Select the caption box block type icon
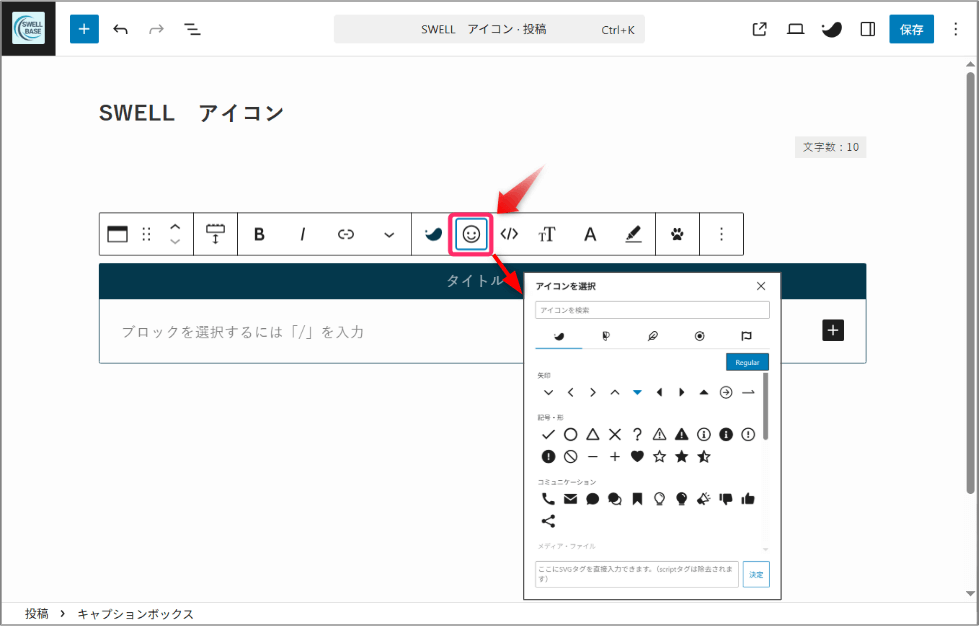 tap(117, 234)
